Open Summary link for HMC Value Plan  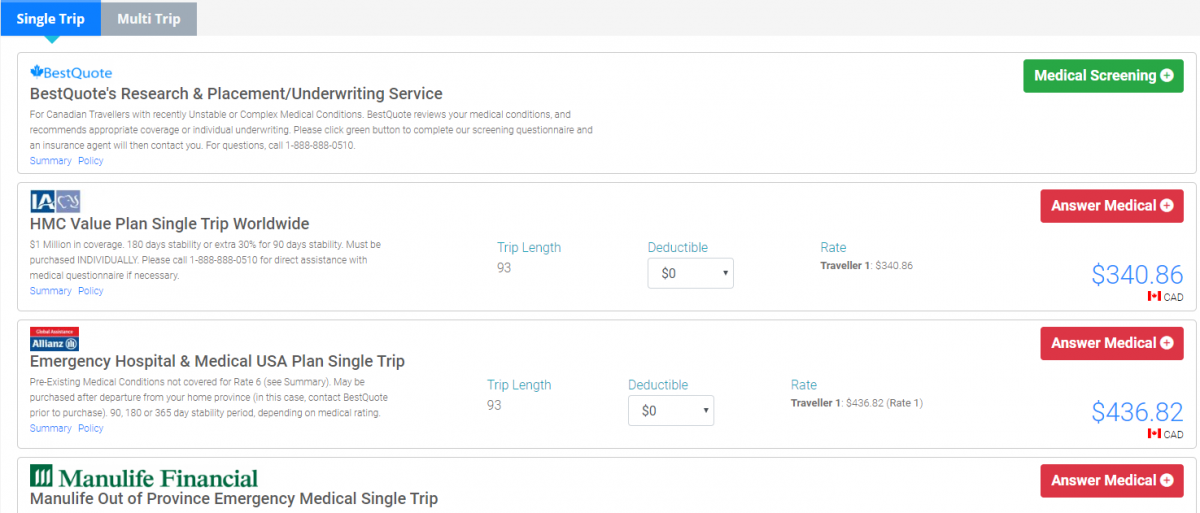pos(50,291)
